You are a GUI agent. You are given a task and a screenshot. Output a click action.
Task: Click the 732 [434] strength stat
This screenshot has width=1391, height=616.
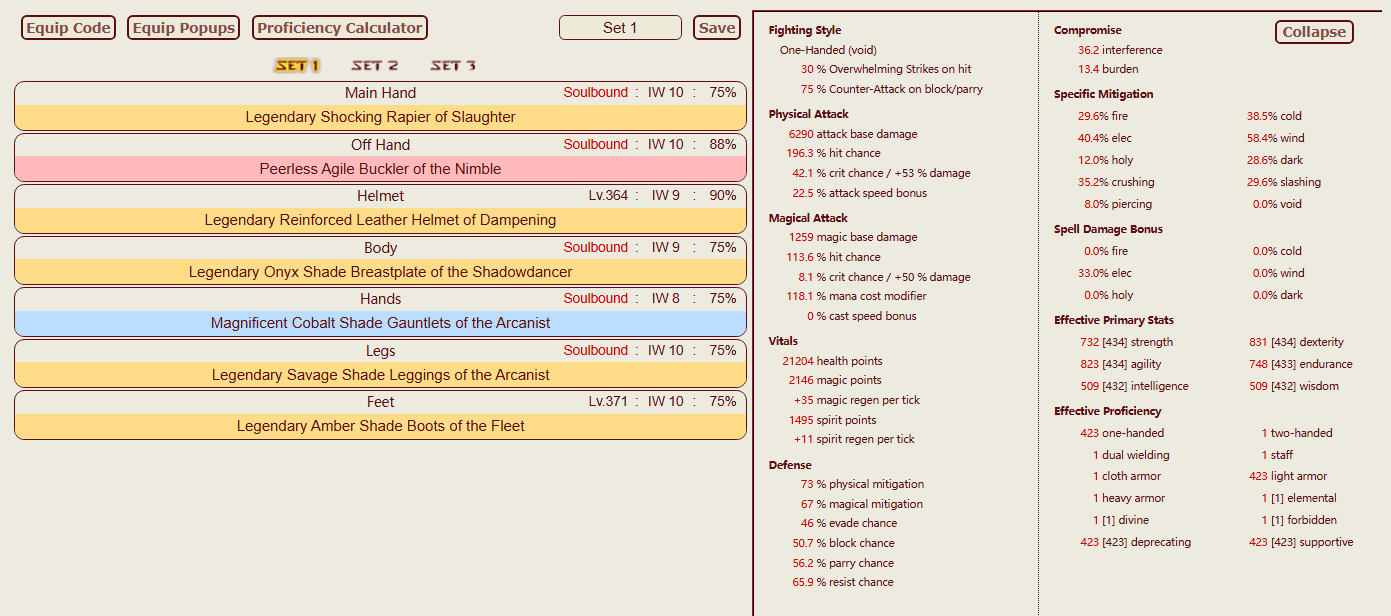click(1125, 342)
